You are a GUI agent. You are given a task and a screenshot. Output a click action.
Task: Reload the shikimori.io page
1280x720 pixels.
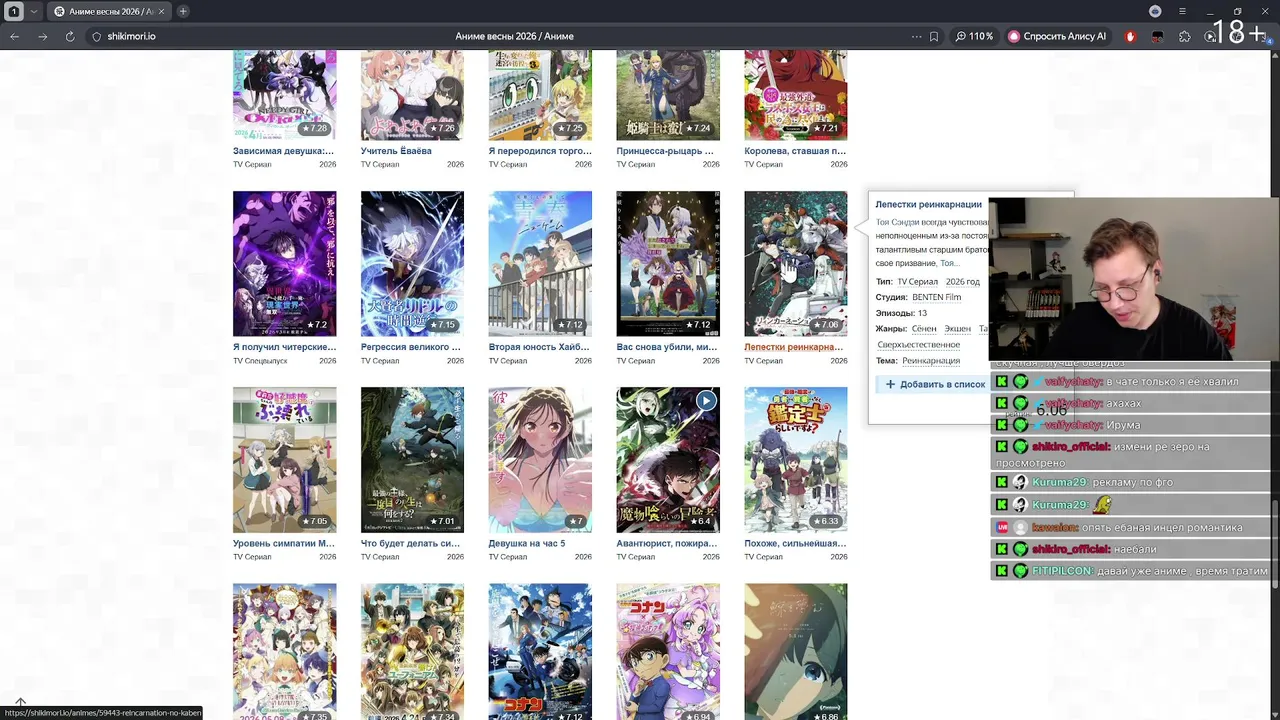[x=70, y=36]
